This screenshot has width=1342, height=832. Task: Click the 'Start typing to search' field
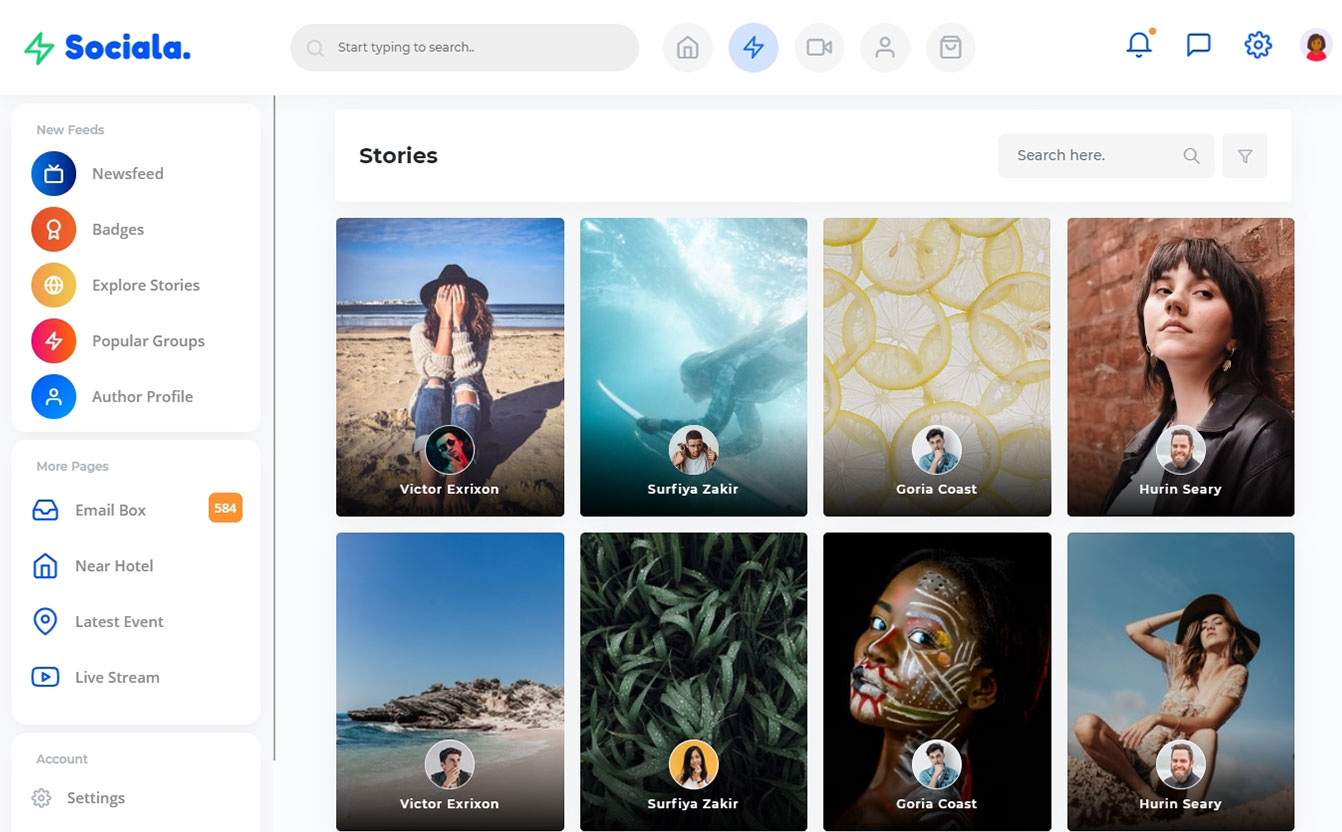tap(465, 48)
